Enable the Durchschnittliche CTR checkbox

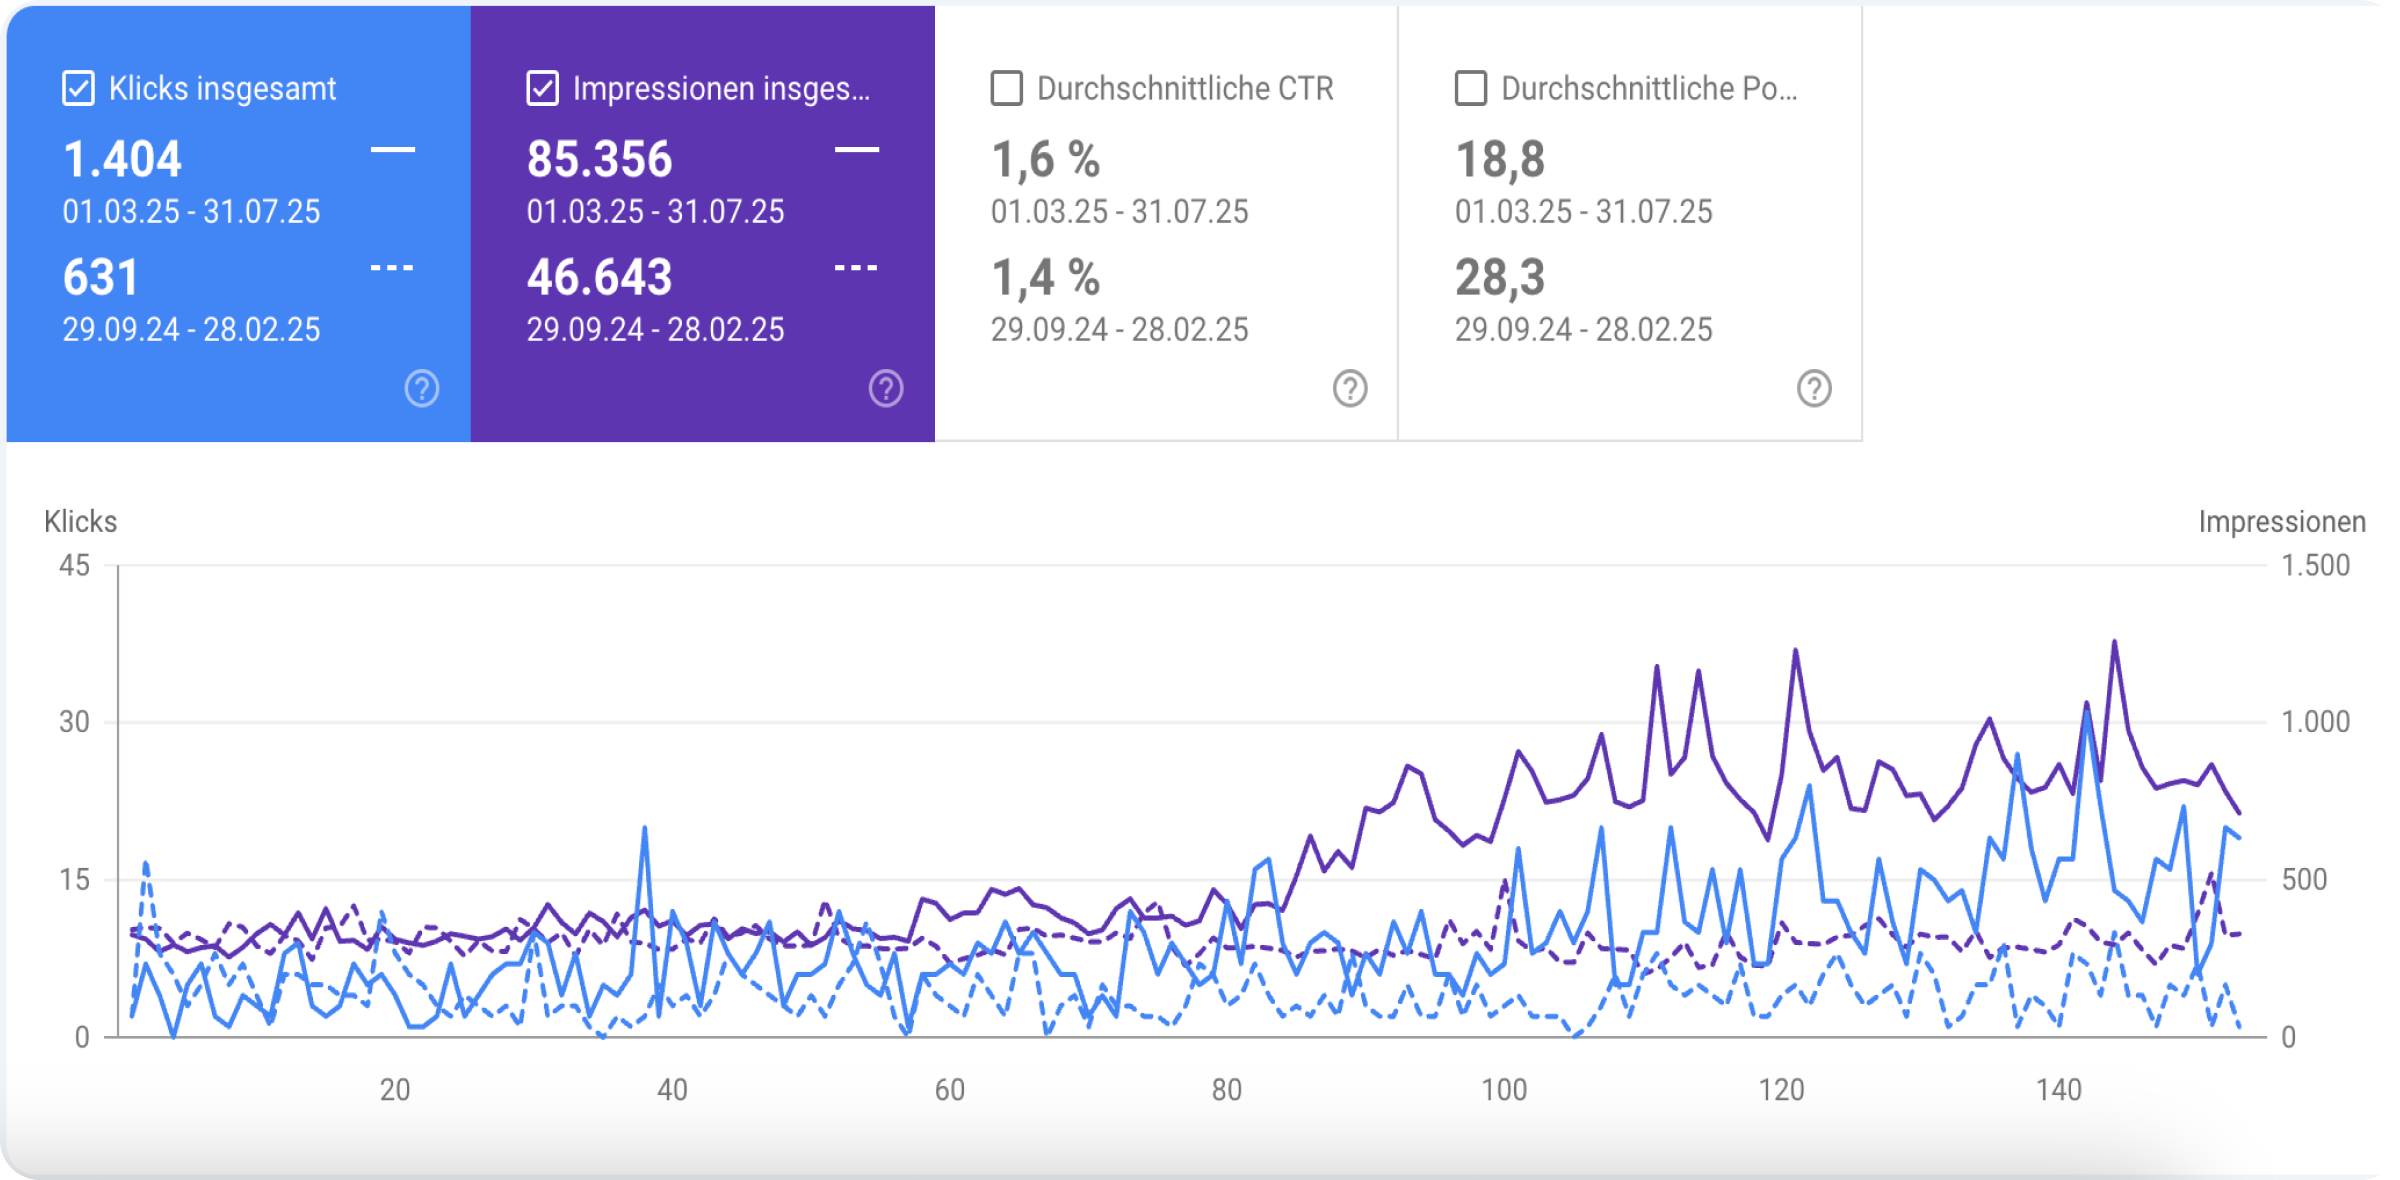tap(1006, 88)
